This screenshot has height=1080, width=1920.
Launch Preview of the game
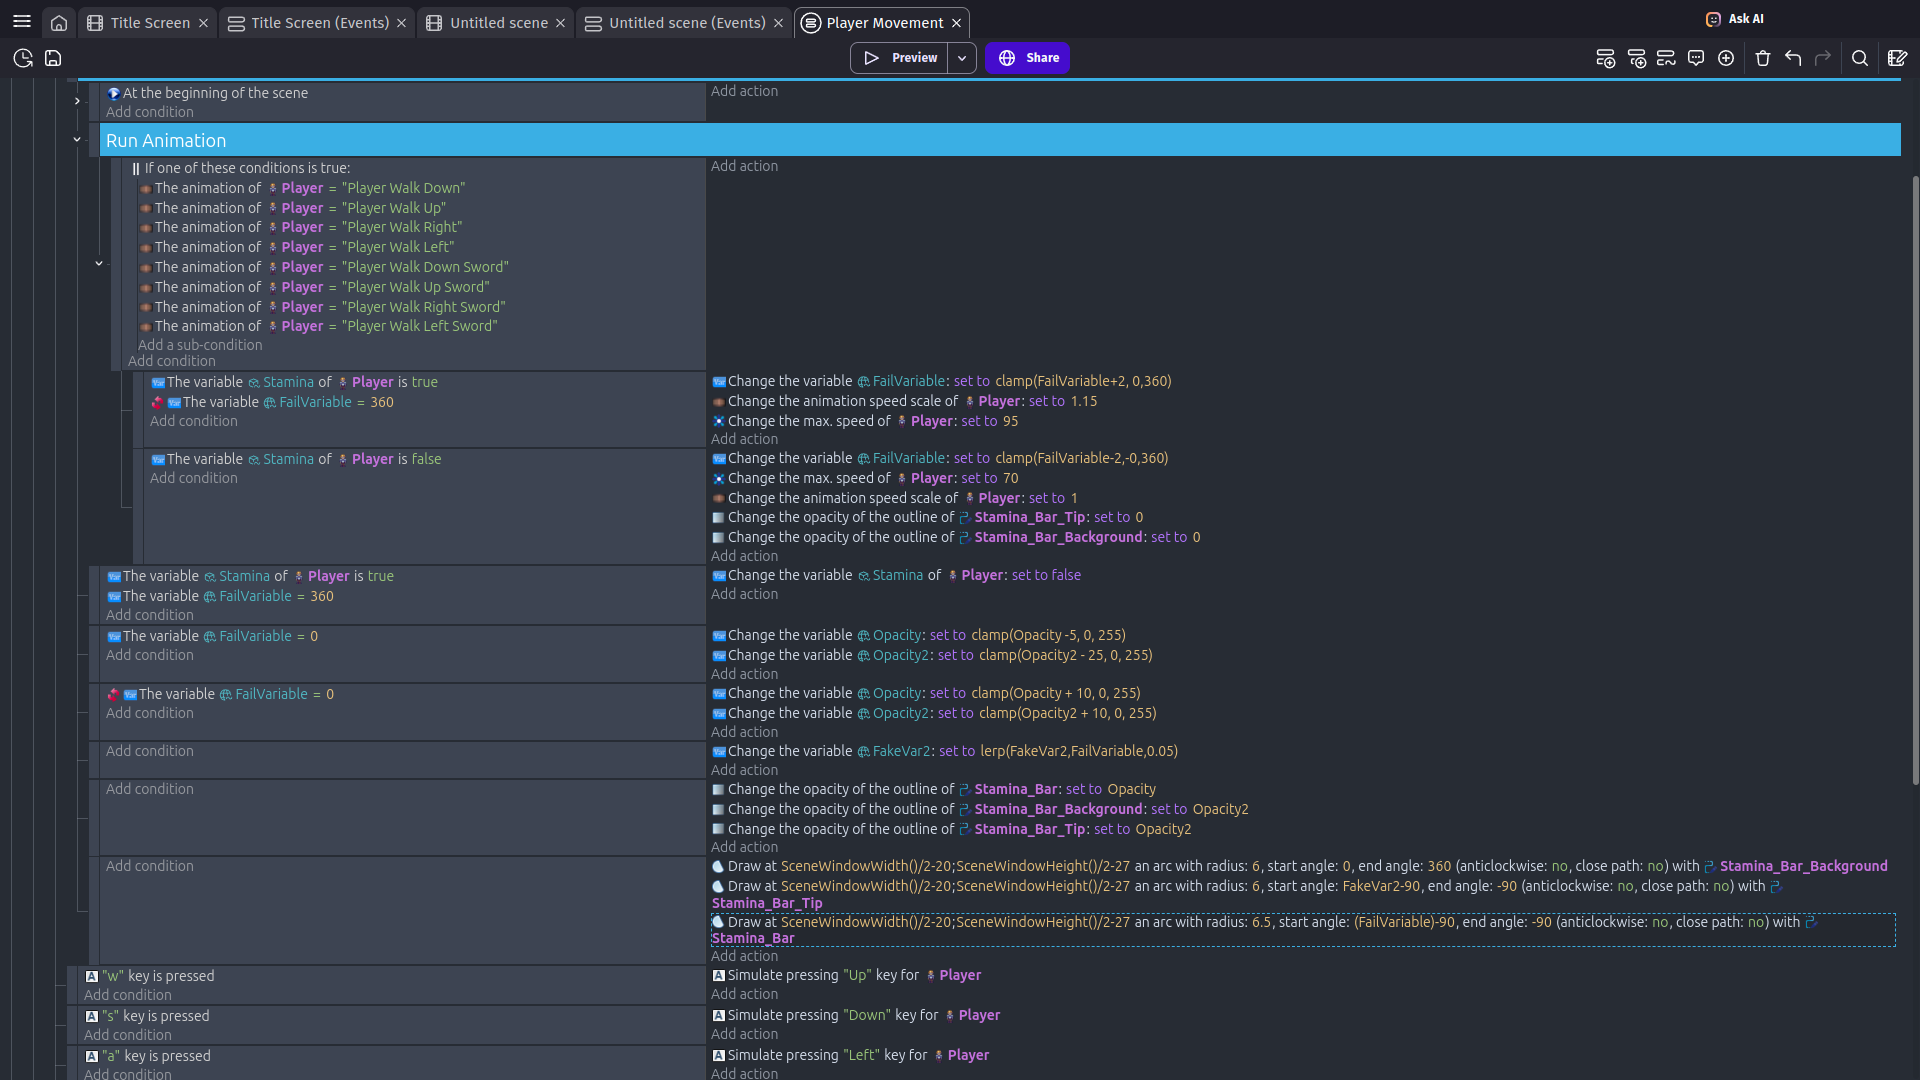899,58
